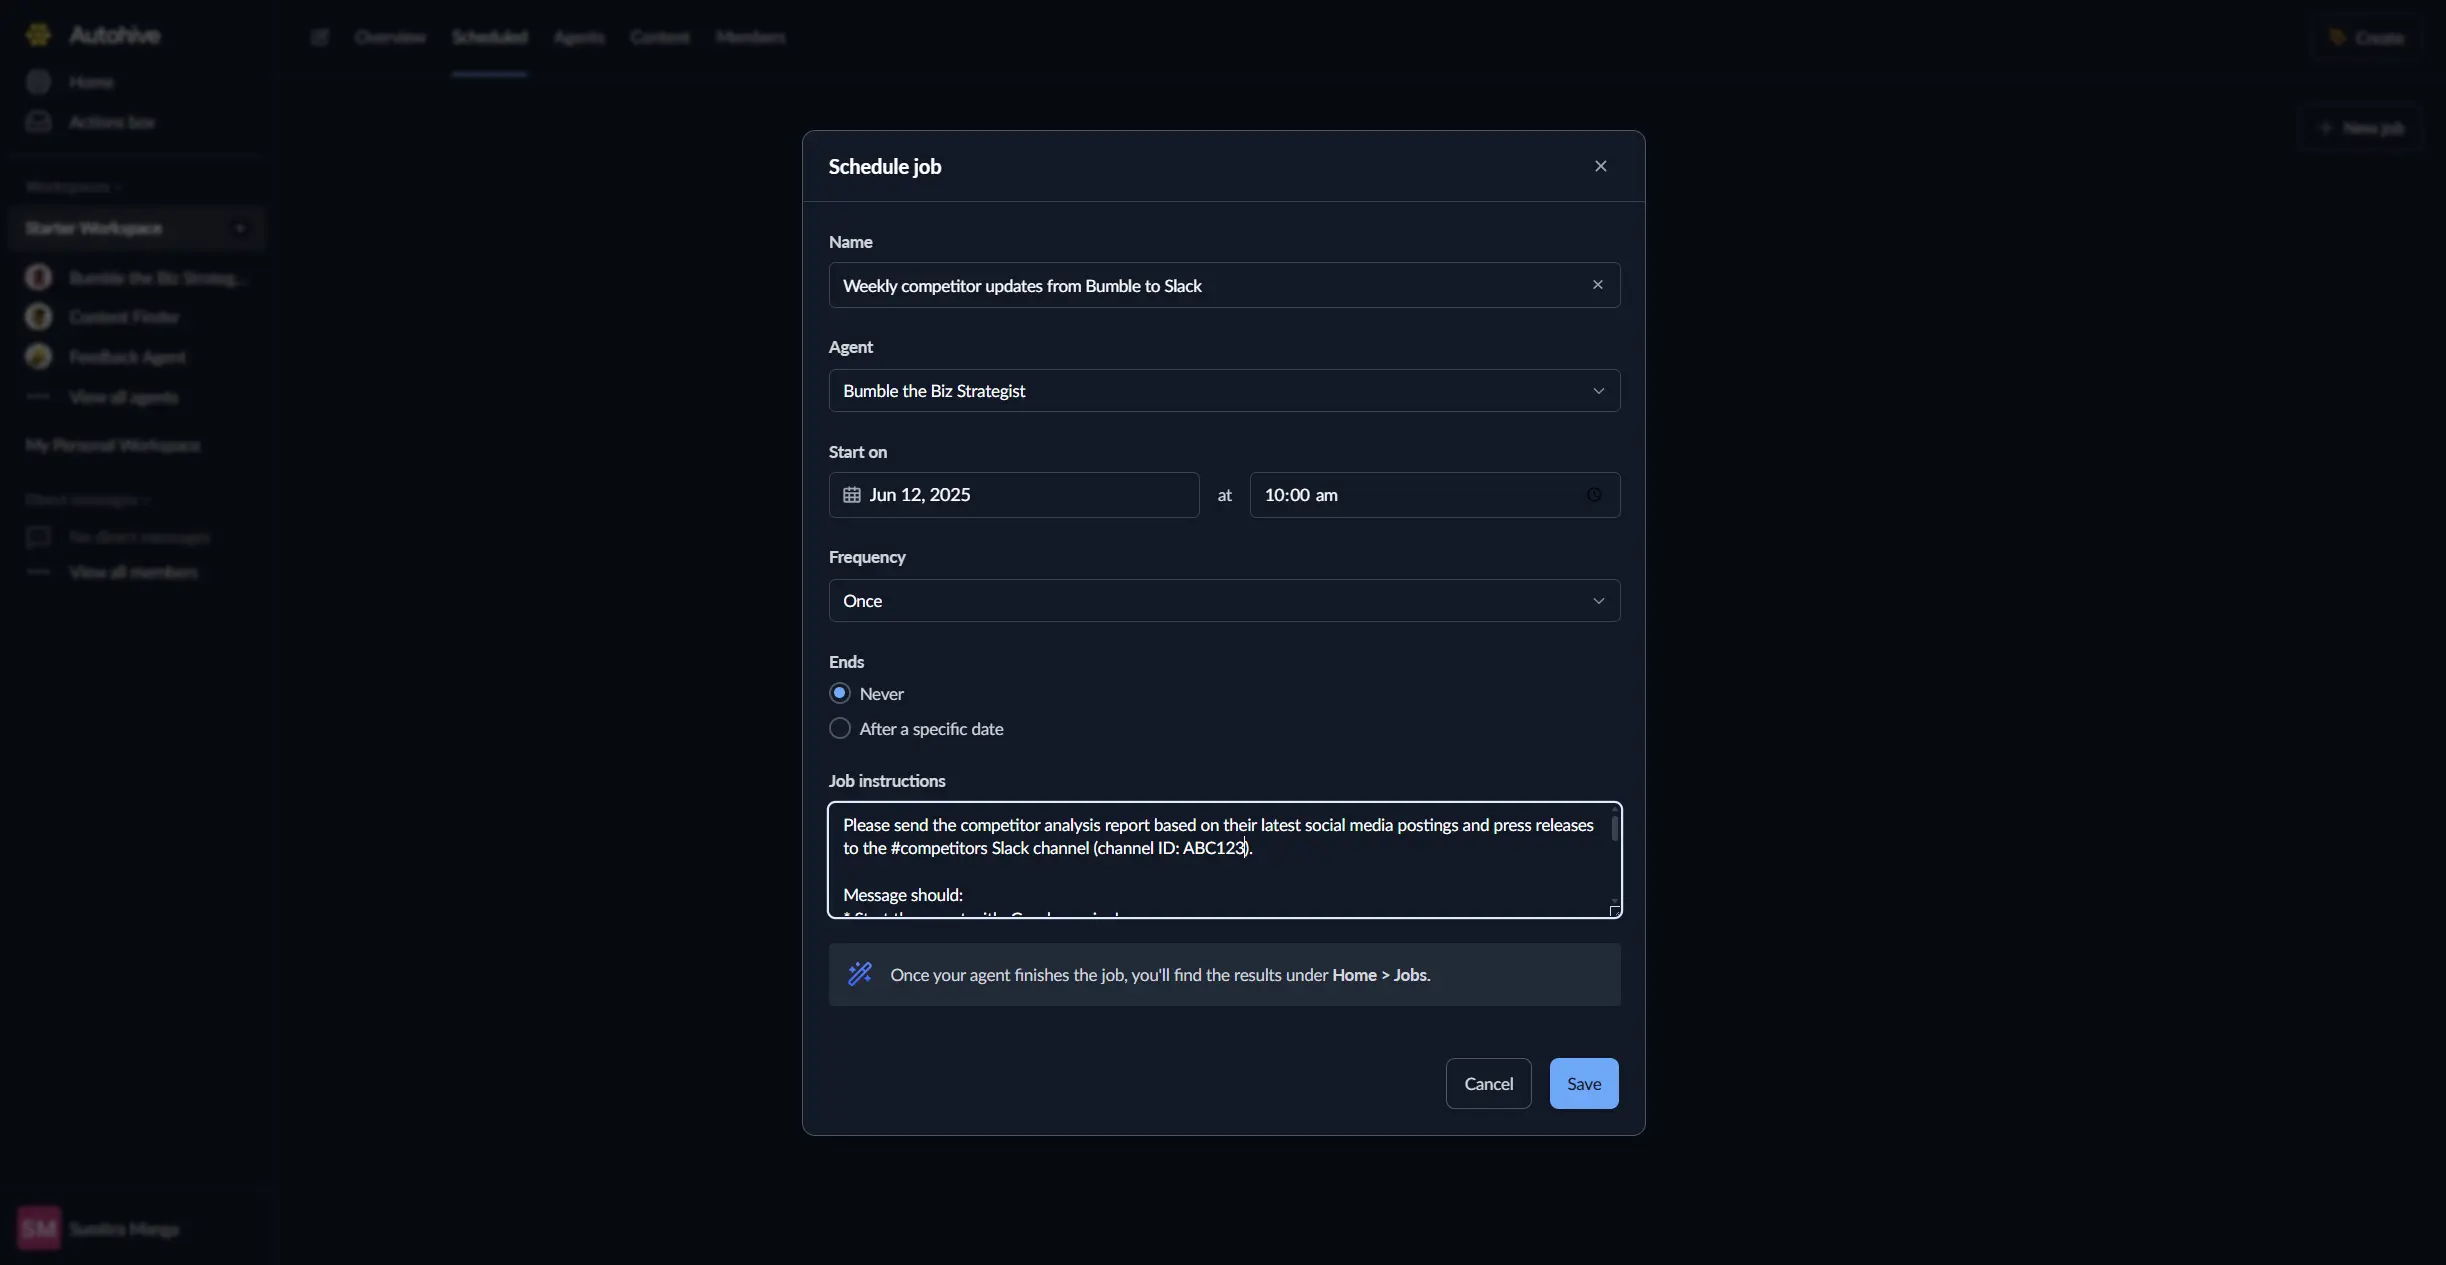Switch to the Scheduled tab
Viewport: 2446px width, 1265px height.
coord(489,38)
